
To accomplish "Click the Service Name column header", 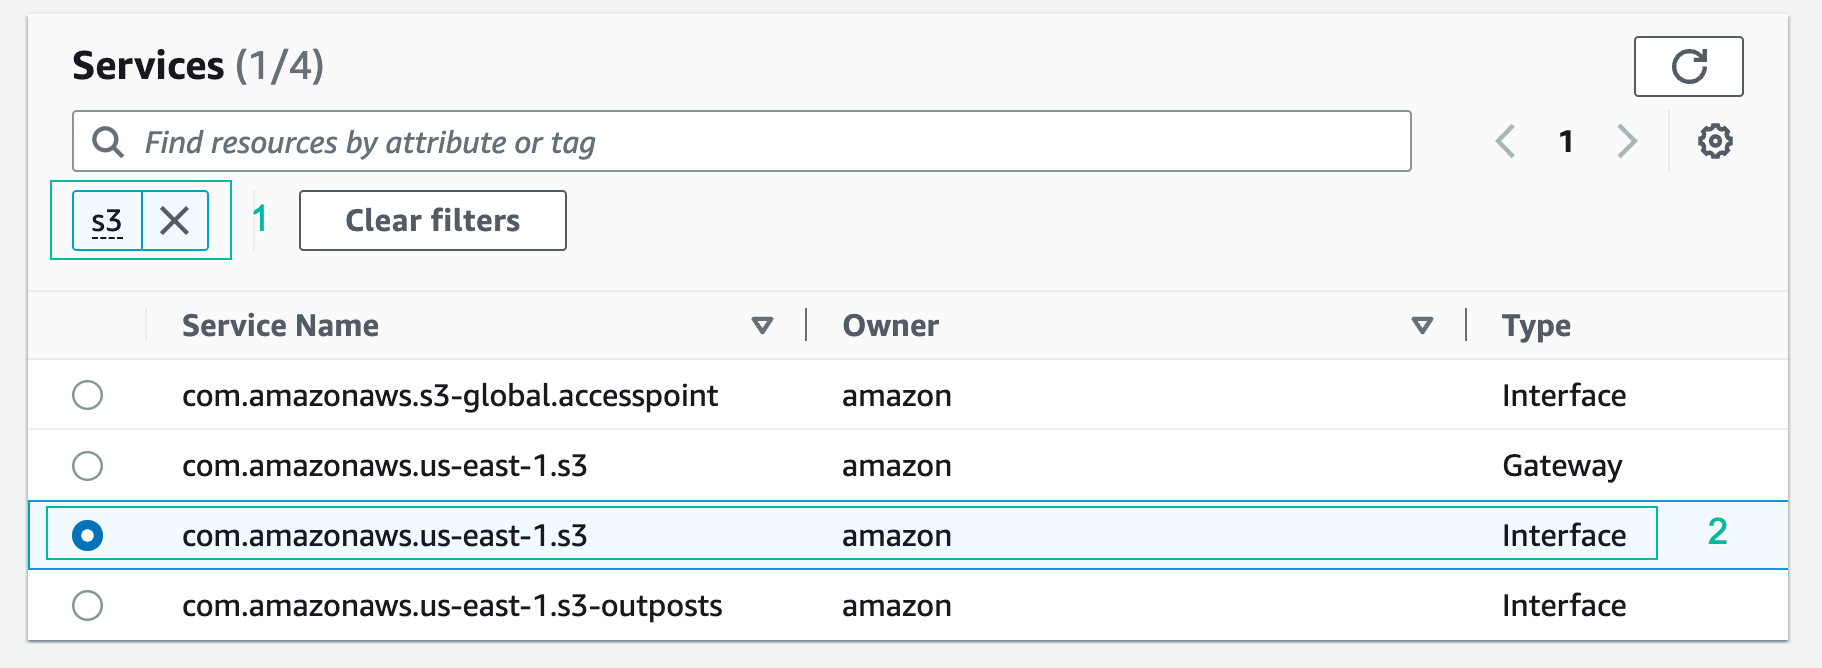I will 280,326.
